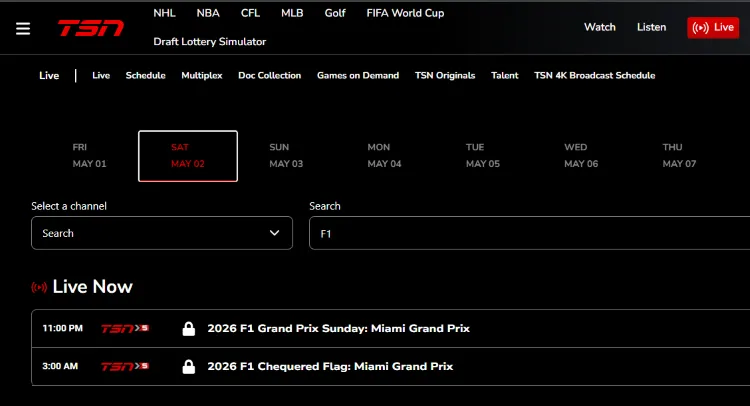Click lock icon on Grand Prix Sunday row

(188, 328)
